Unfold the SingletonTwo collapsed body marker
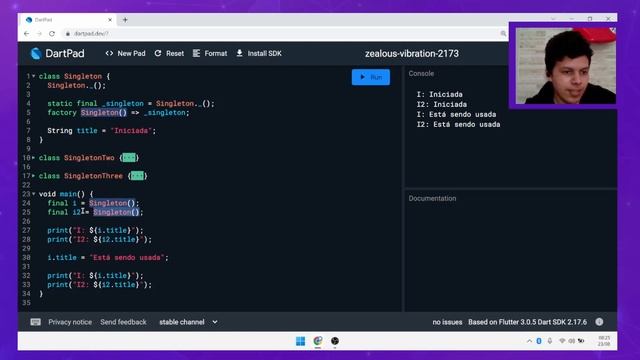 coord(129,158)
